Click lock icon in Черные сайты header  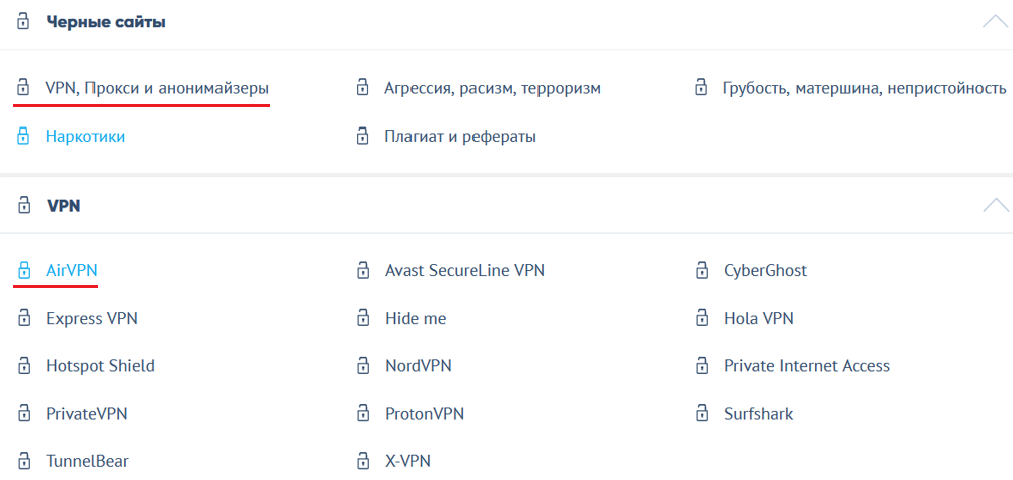23,22
